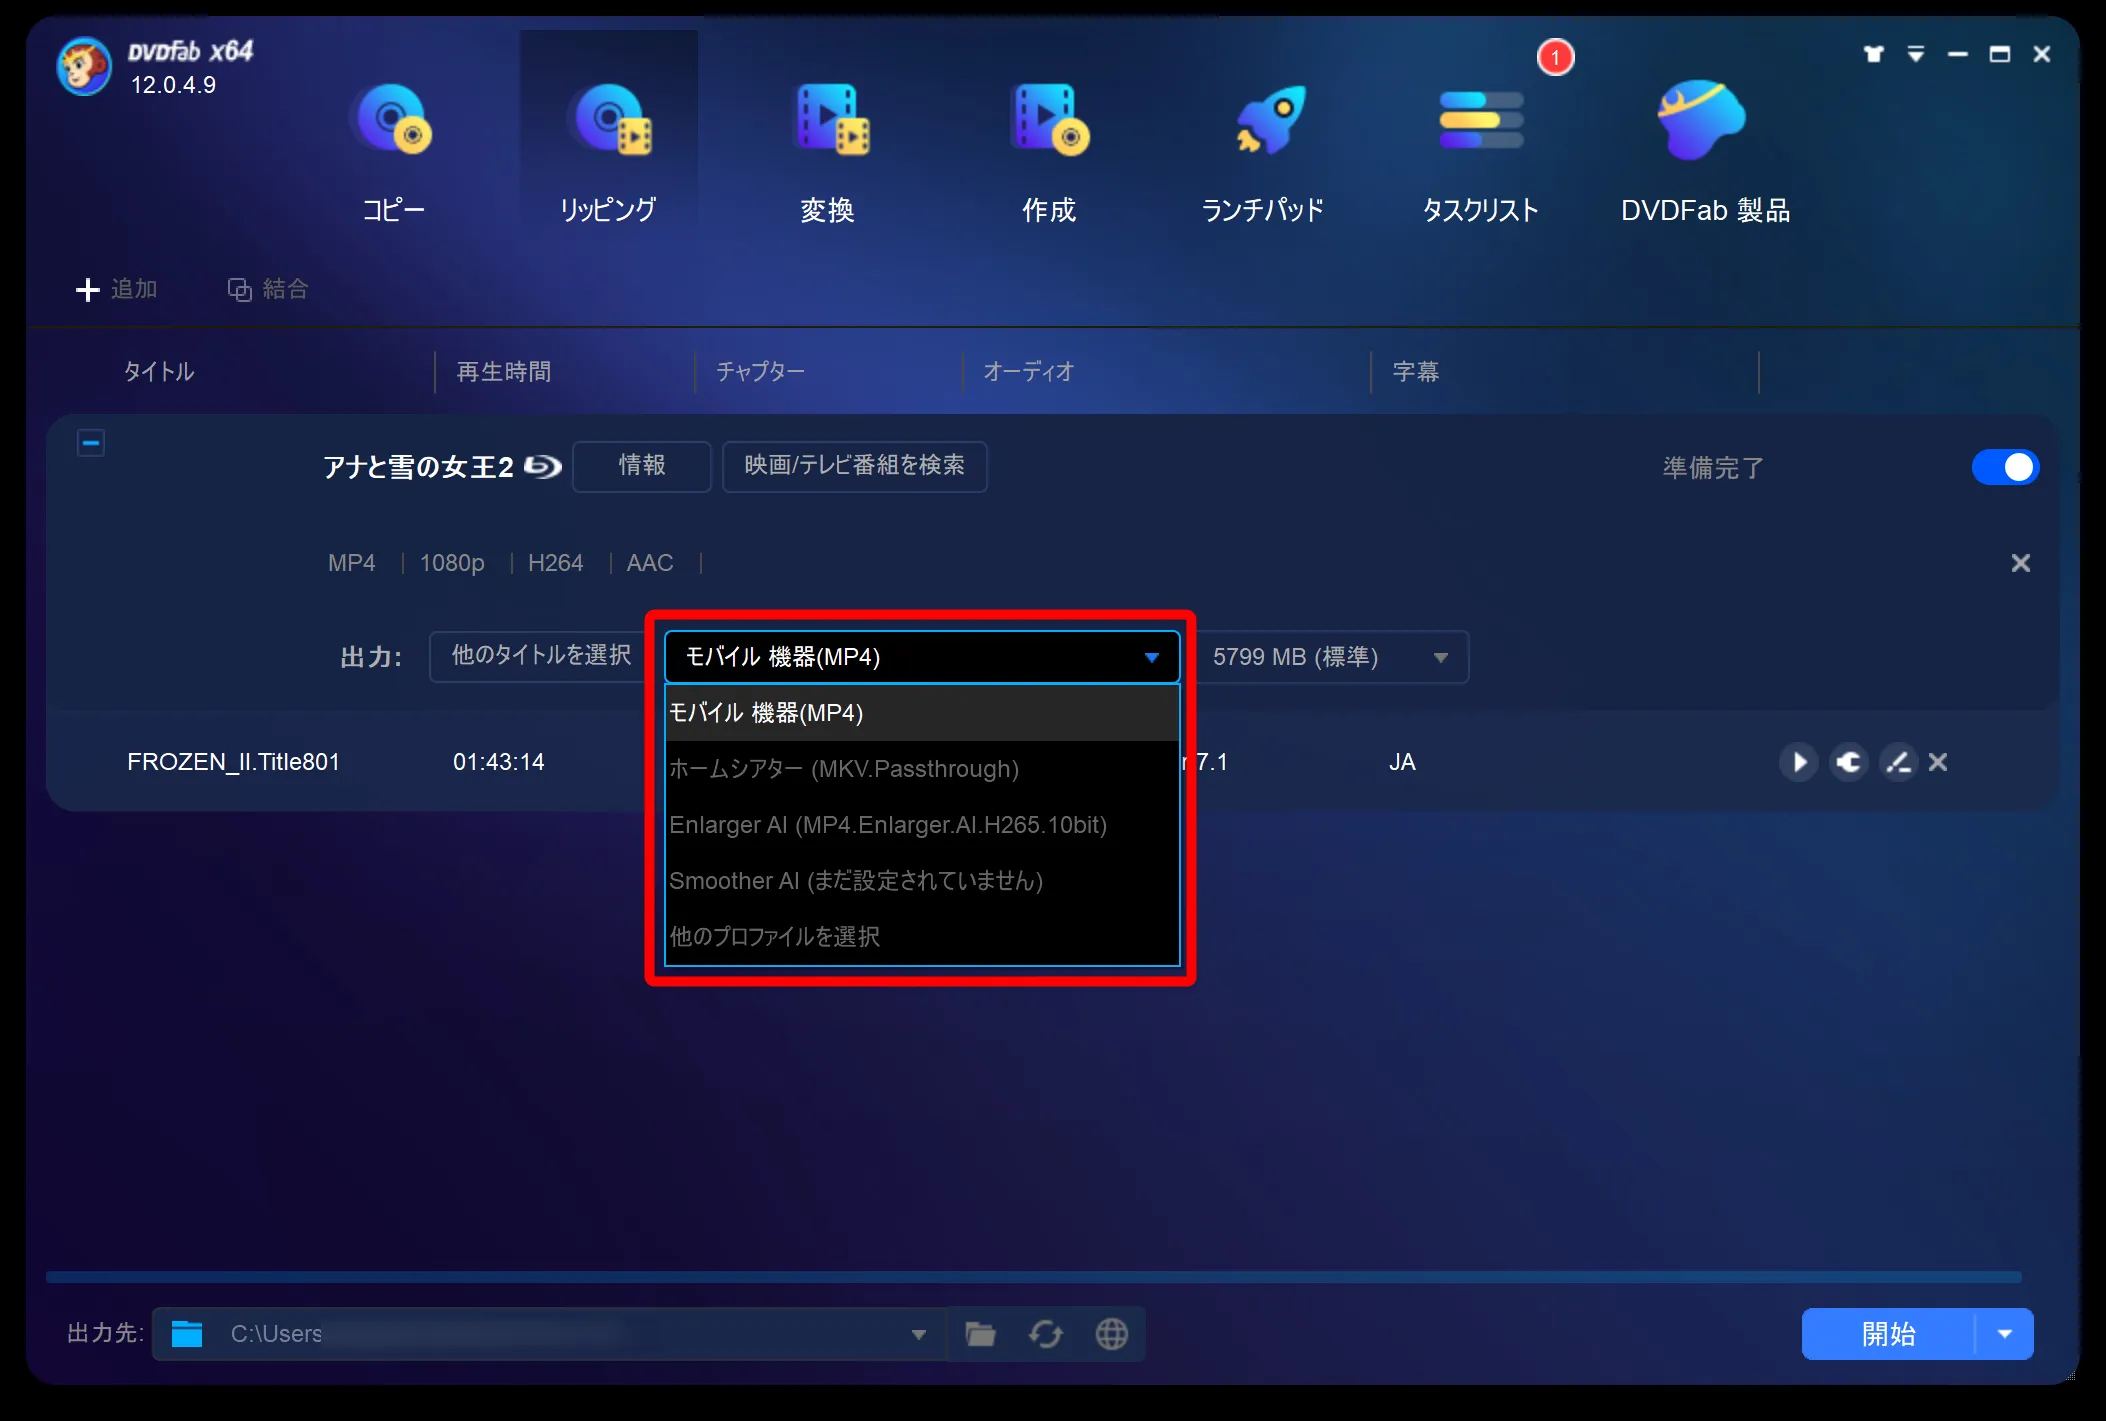Image resolution: width=2106 pixels, height=1421 pixels.
Task: Remove the source with the X beside format info
Action: (2020, 563)
